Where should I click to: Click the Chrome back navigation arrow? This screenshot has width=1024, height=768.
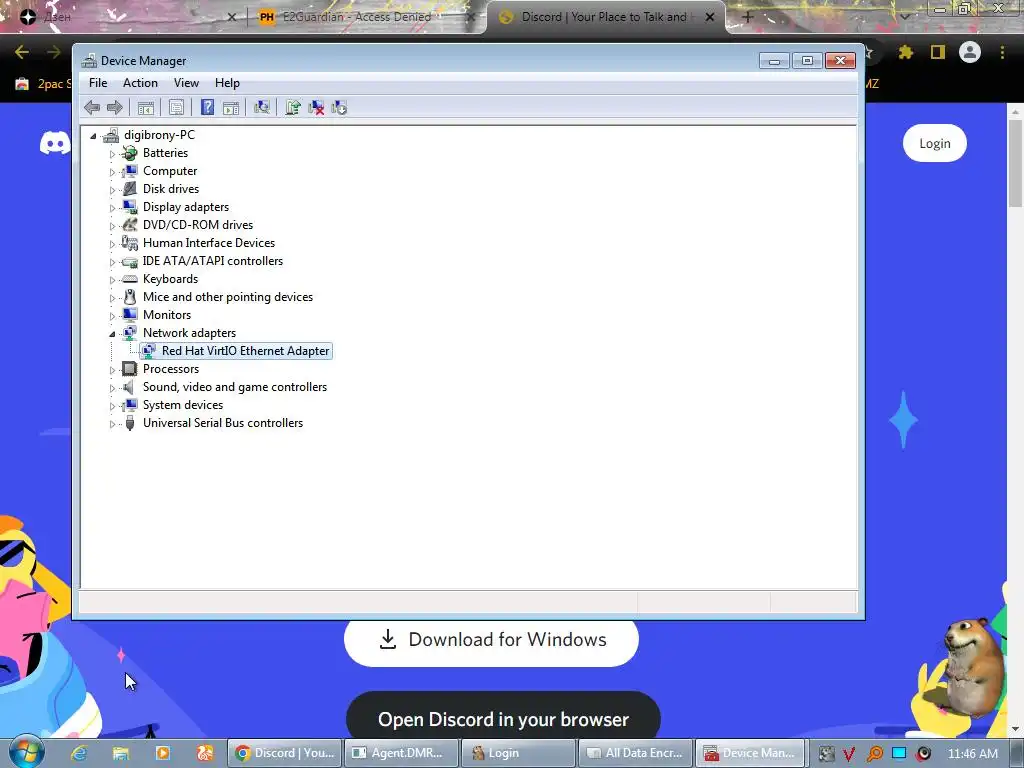[x=22, y=52]
